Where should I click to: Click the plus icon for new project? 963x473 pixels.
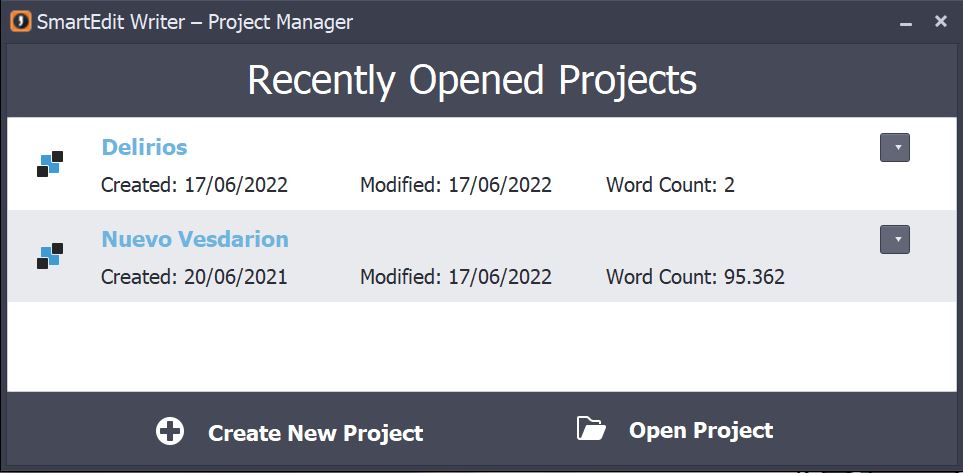pos(170,431)
